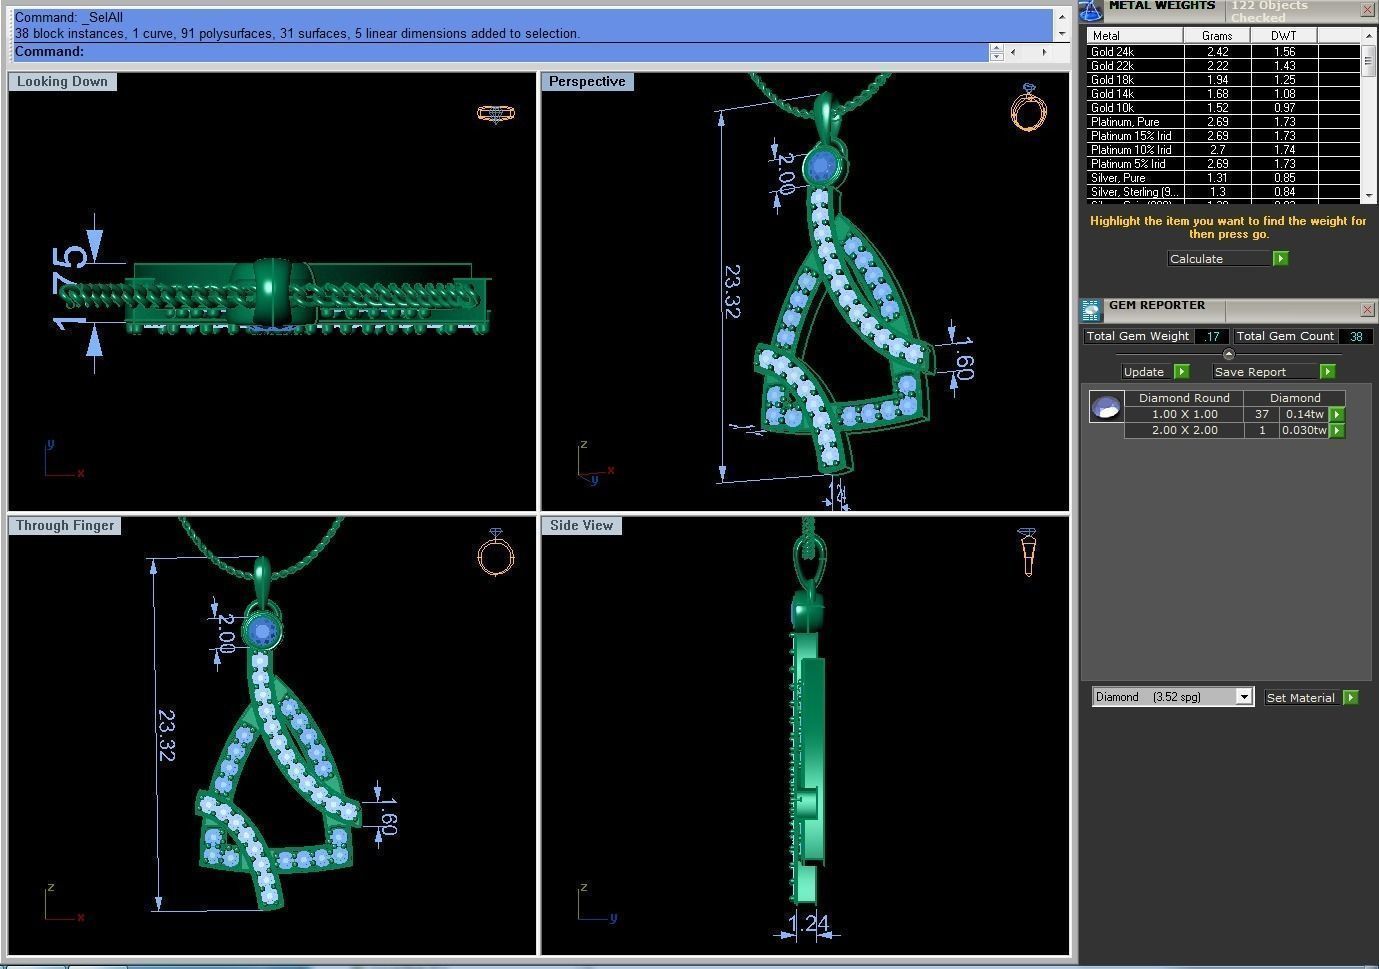Click the Gem Reporter panel icon
The width and height of the screenshot is (1379, 969).
[x=1091, y=309]
